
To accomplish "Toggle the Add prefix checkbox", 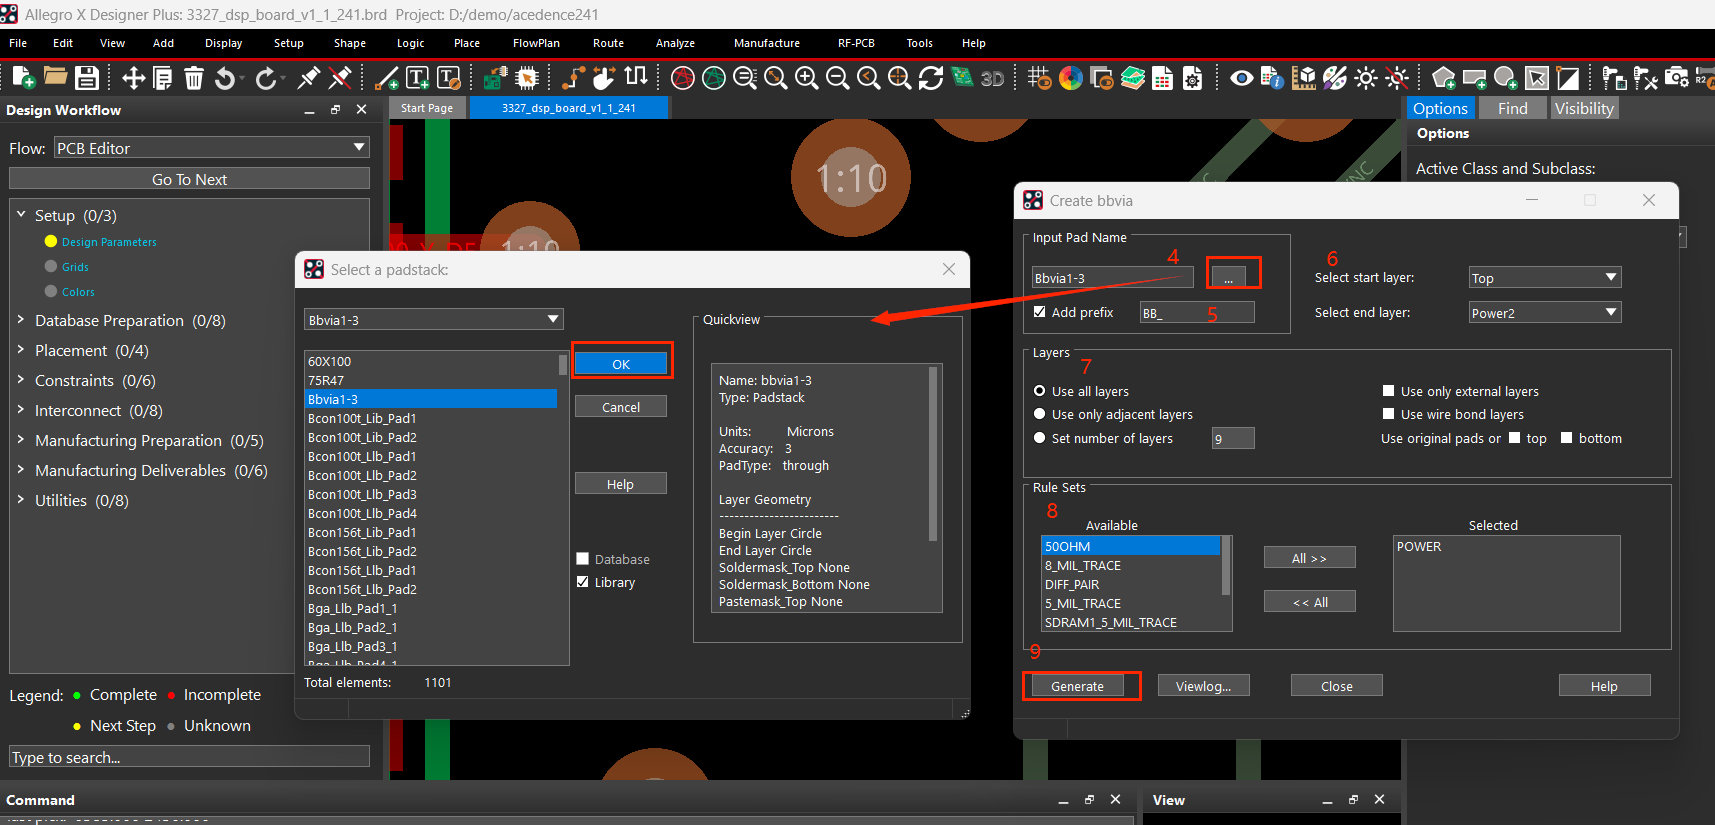I will pyautogui.click(x=1040, y=312).
